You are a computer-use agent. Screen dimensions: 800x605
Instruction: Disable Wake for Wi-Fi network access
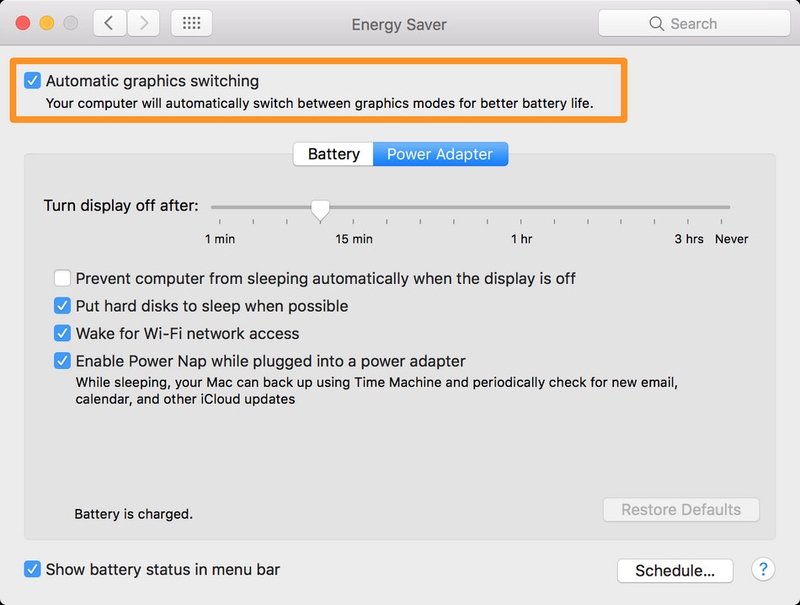click(x=63, y=333)
